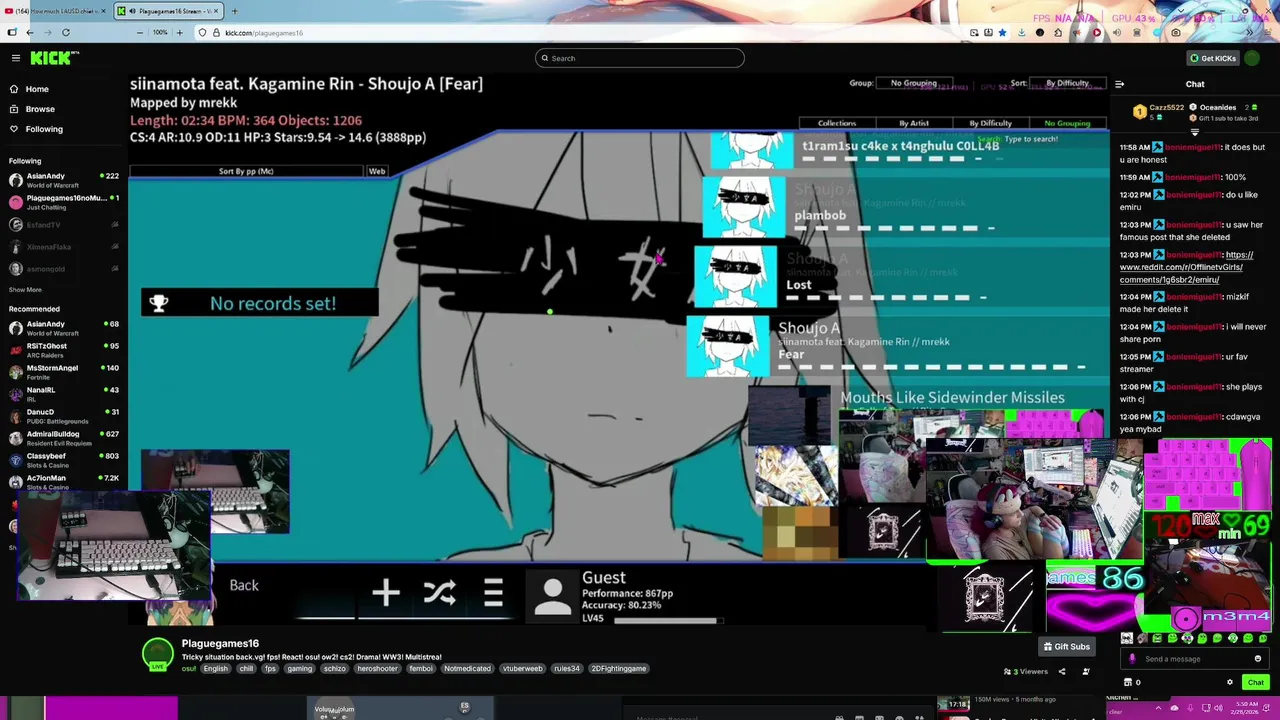This screenshot has width=1280, height=720.
Task: Open the green profile avatar menu
Action: tap(1252, 58)
